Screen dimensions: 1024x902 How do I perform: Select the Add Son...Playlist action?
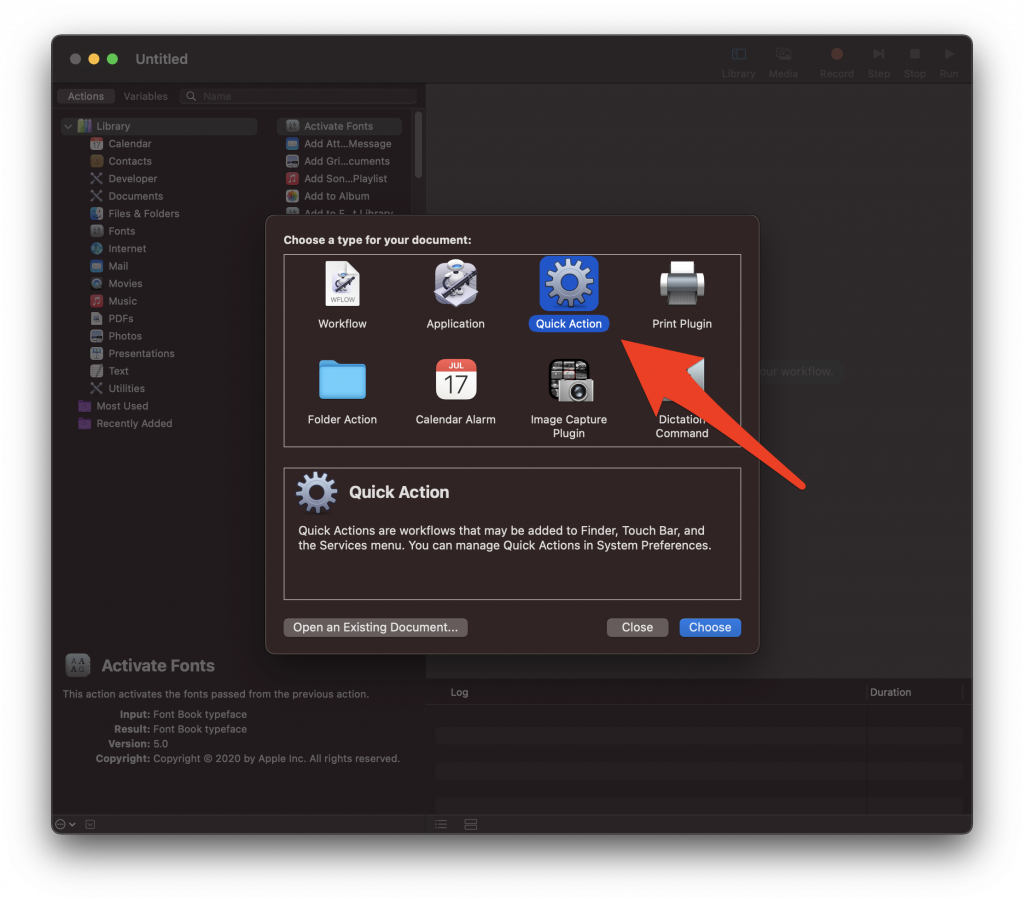click(340, 178)
